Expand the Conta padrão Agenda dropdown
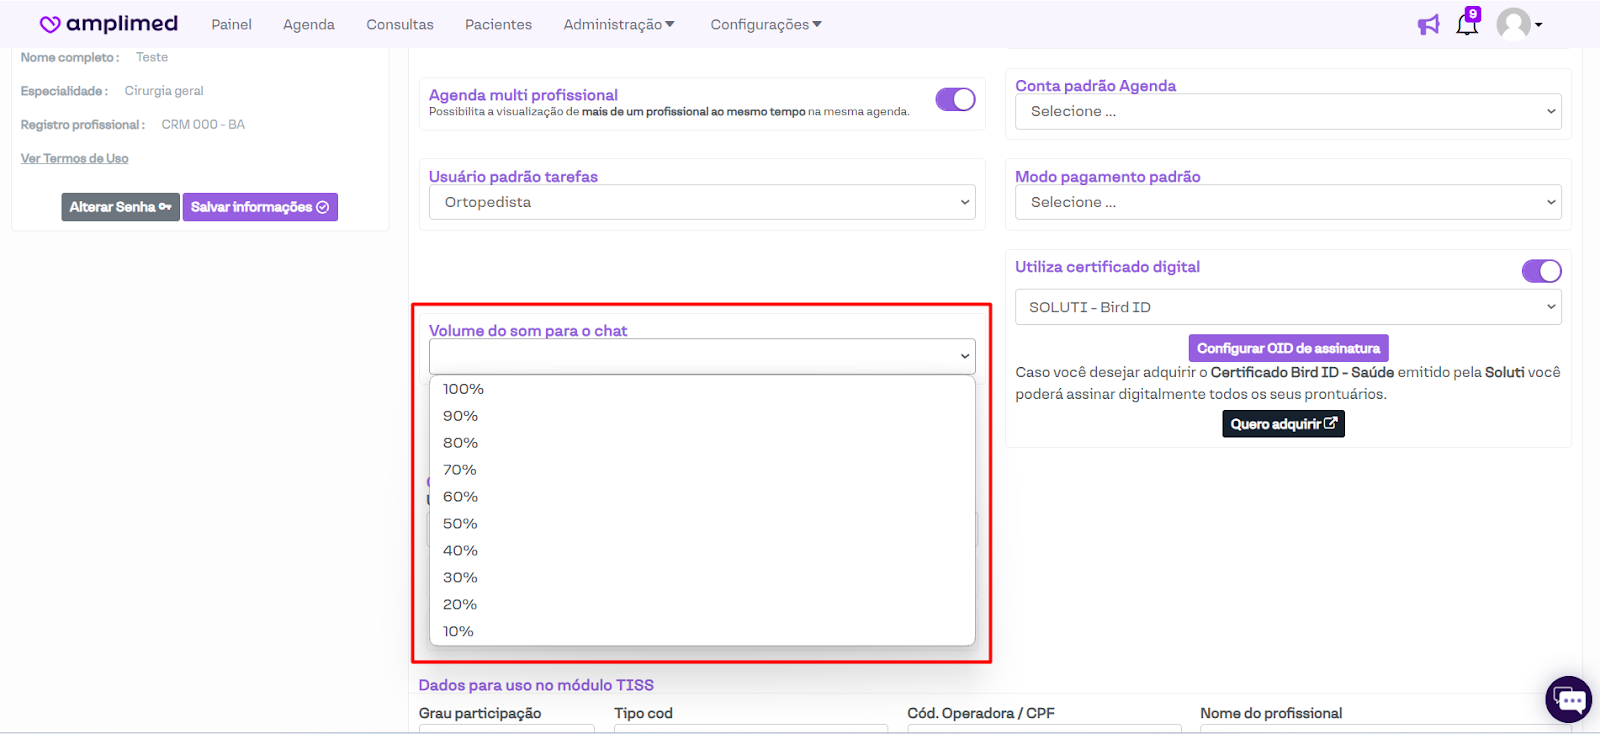 [1288, 112]
